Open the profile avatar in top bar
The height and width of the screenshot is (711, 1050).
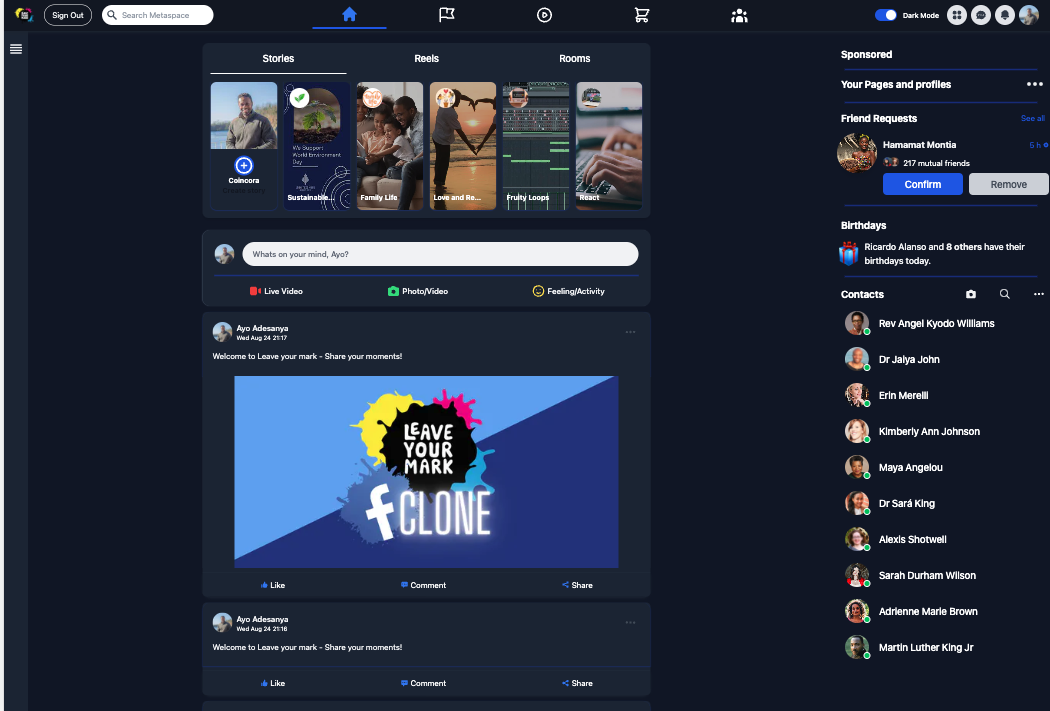(x=1029, y=15)
